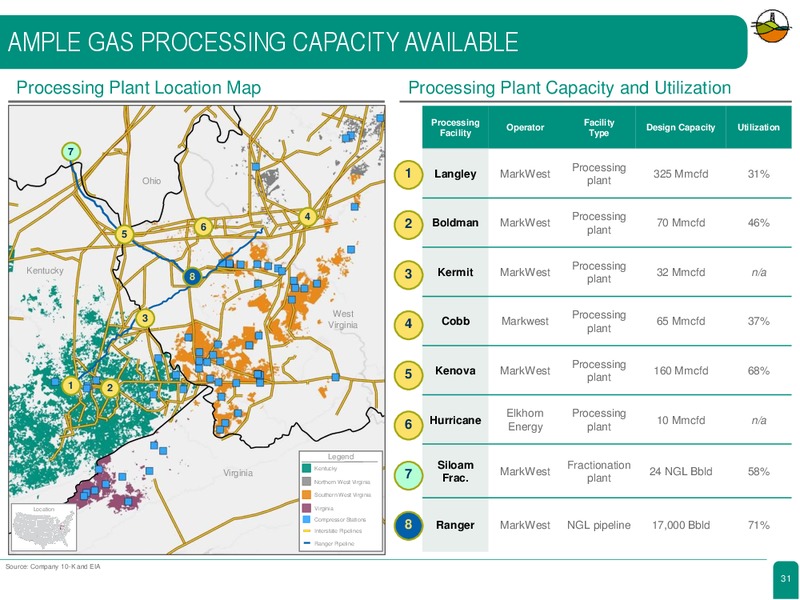Viewport: 800px width, 600px height.
Task: Click the 'Facility Type' column header
Action: 599,128
